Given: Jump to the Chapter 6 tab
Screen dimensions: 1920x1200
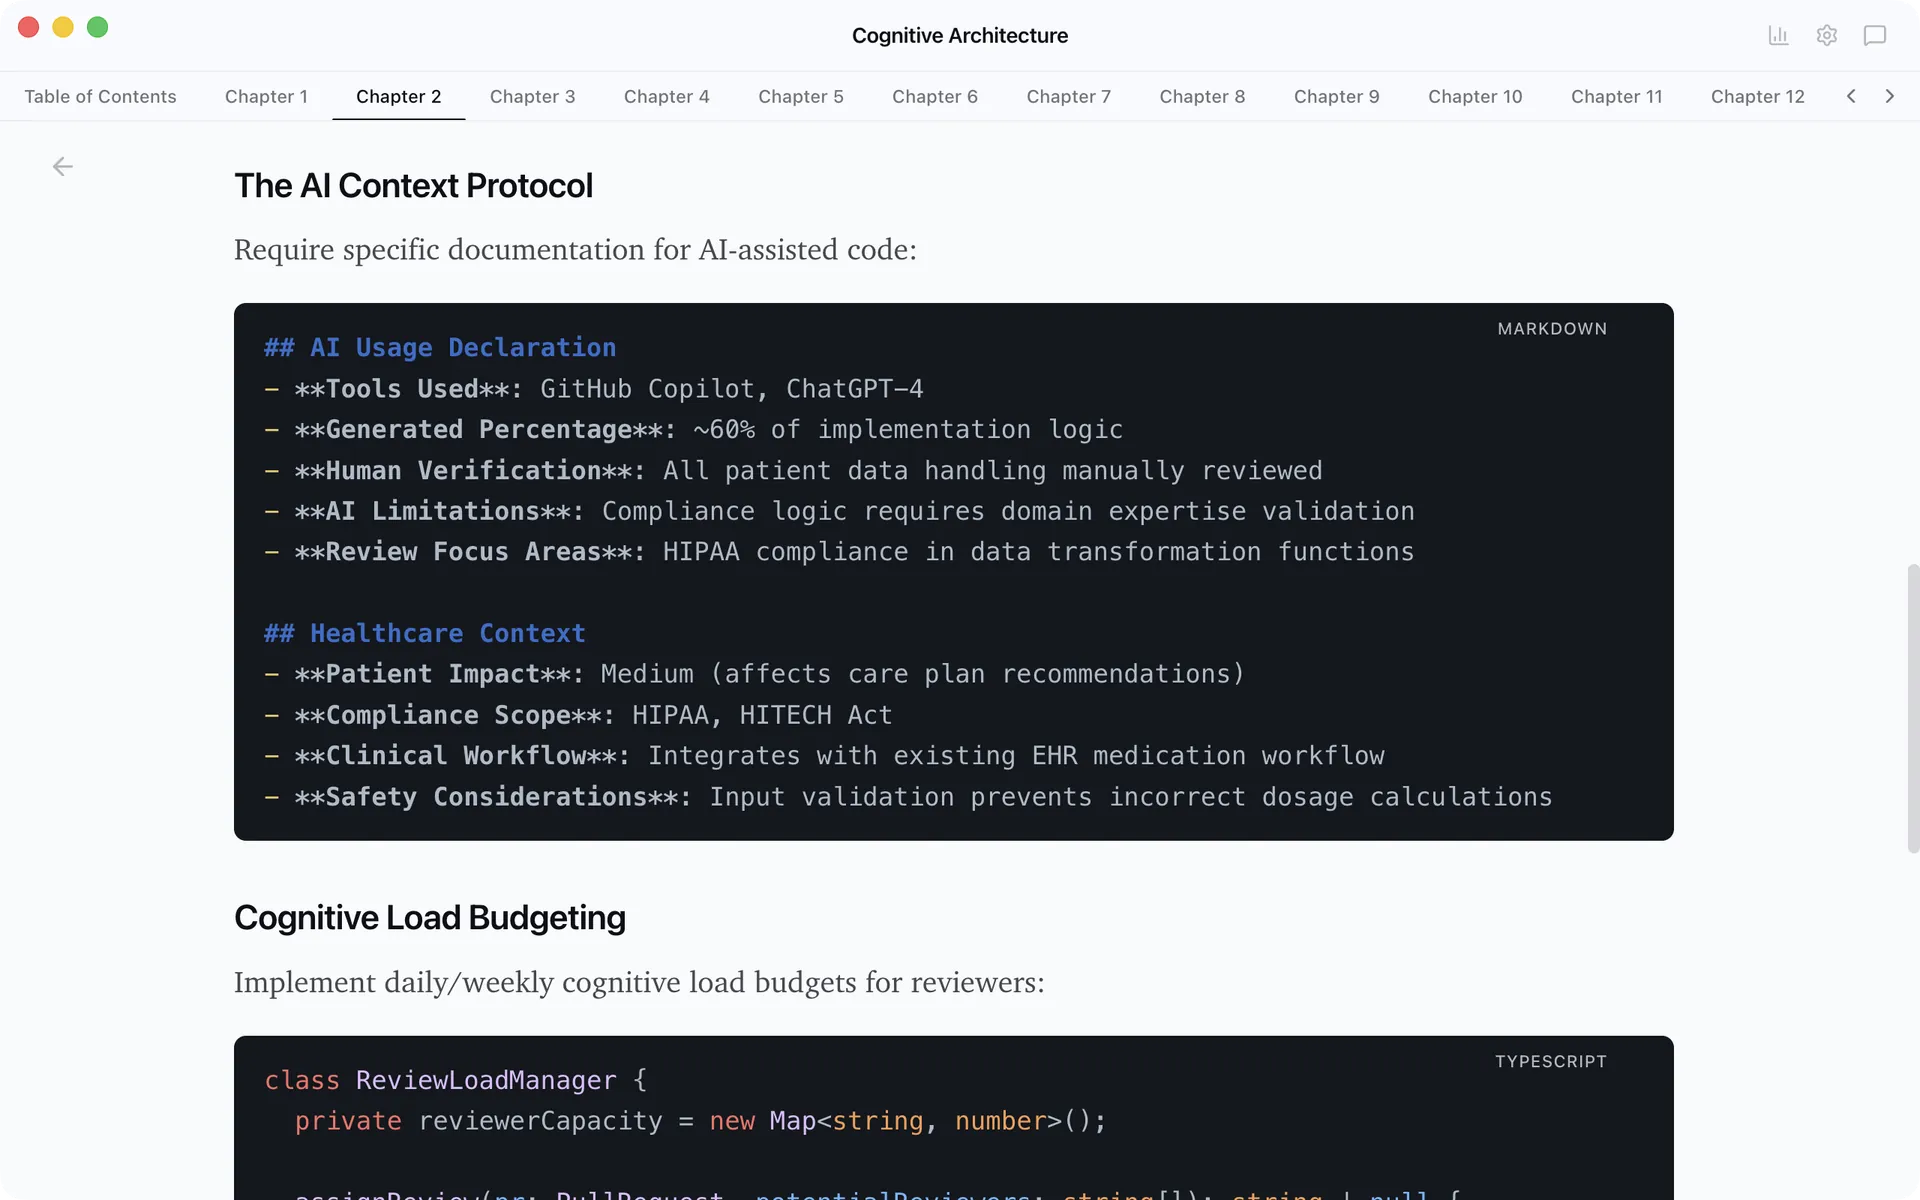Looking at the screenshot, I should 935,97.
